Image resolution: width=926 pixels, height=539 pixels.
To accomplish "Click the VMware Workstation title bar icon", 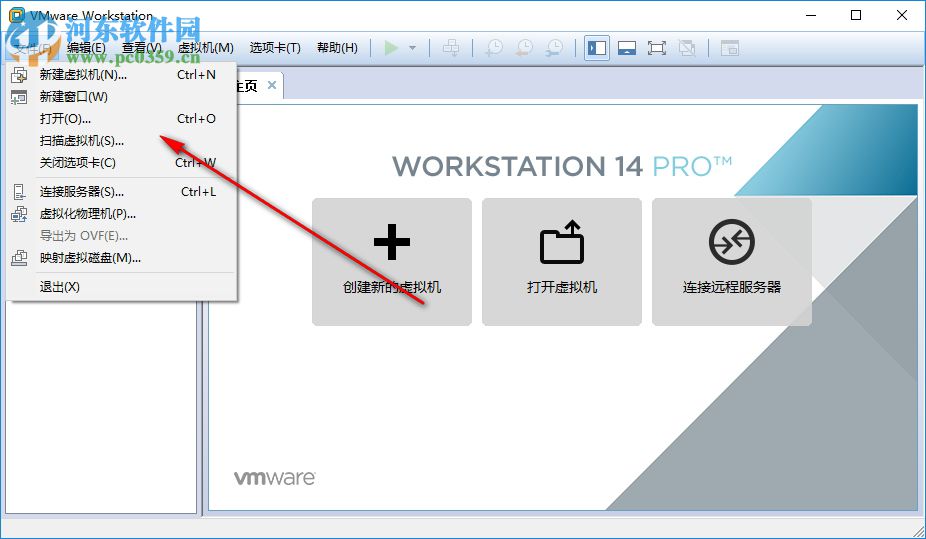I will pyautogui.click(x=17, y=15).
